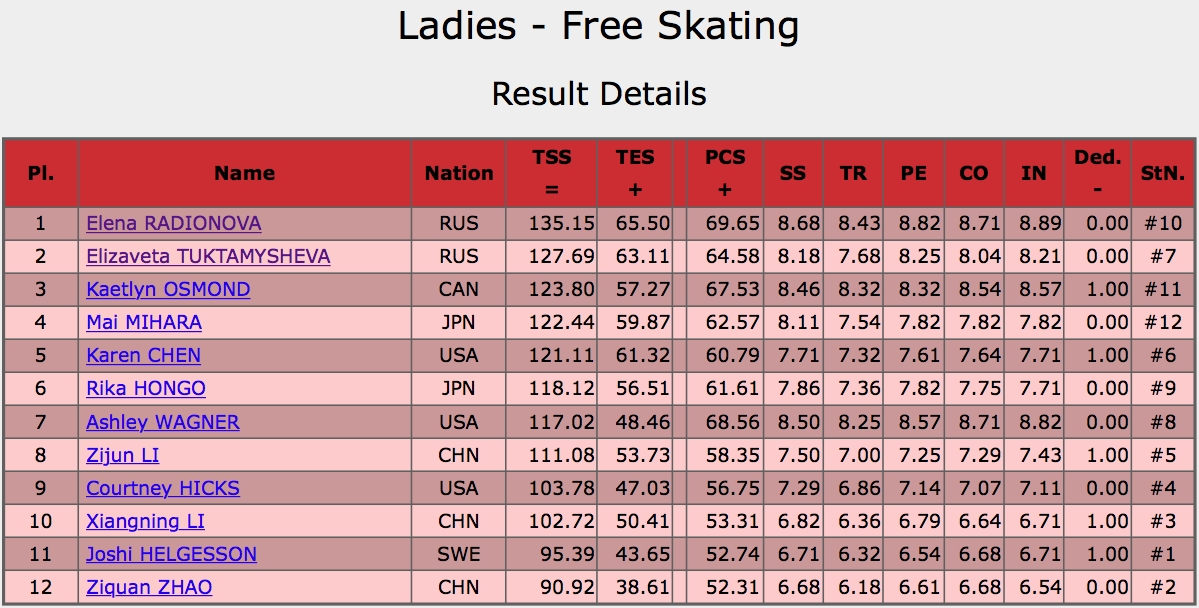
Task: Select the Karen CHEN link
Action: point(144,356)
